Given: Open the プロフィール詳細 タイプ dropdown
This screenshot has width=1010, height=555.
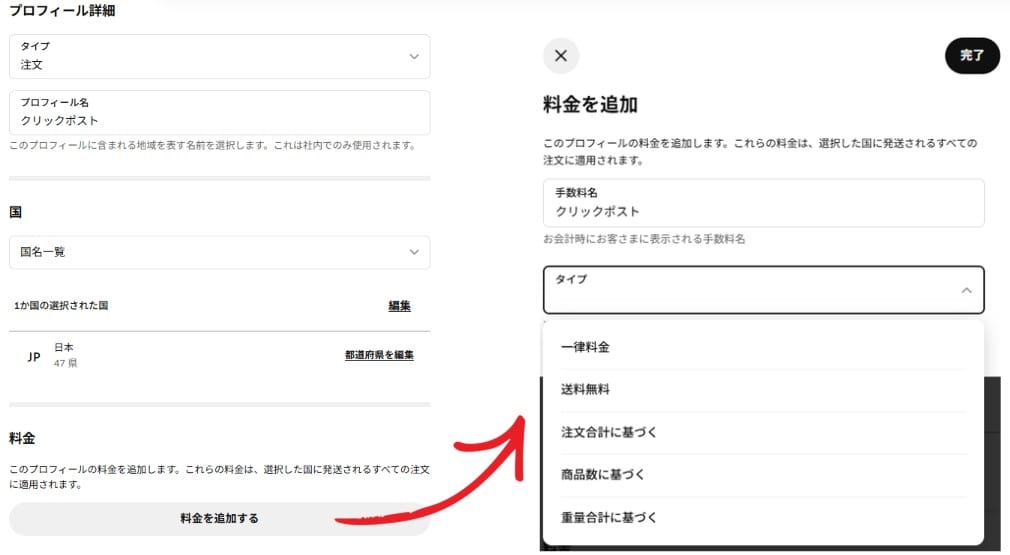Looking at the screenshot, I should click(x=219, y=57).
